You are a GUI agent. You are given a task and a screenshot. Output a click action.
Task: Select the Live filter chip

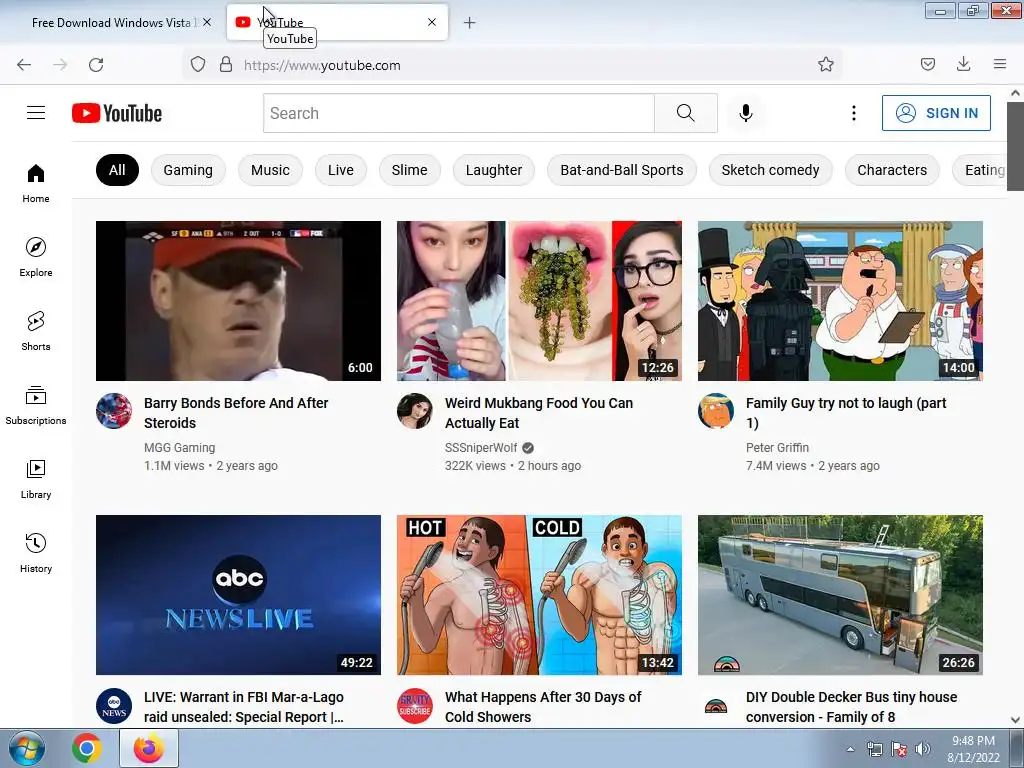pos(341,170)
